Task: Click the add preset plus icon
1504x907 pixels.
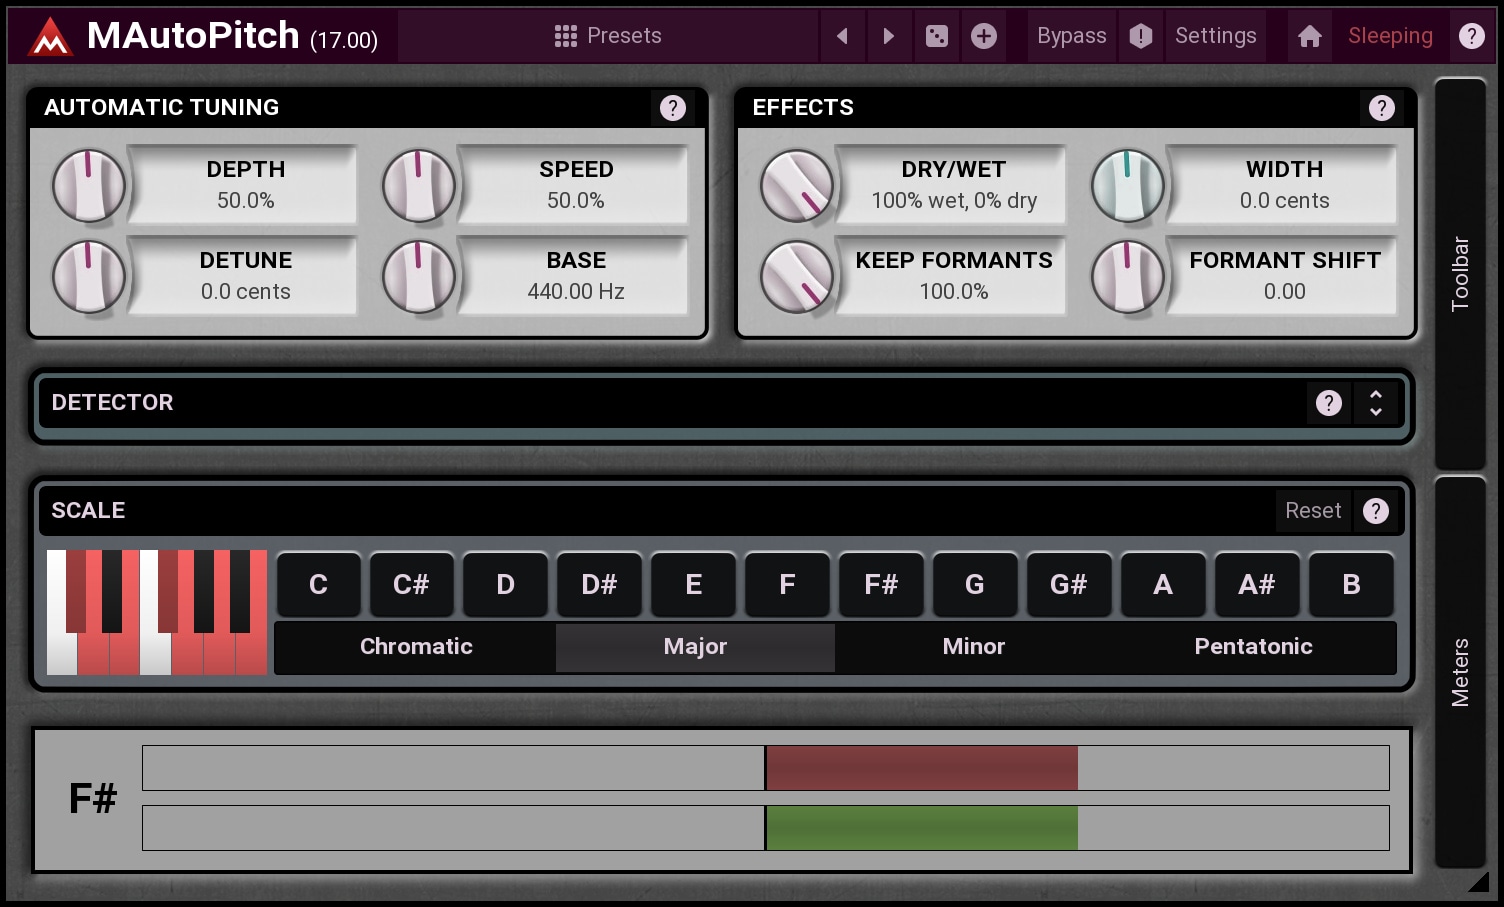Action: click(x=984, y=37)
